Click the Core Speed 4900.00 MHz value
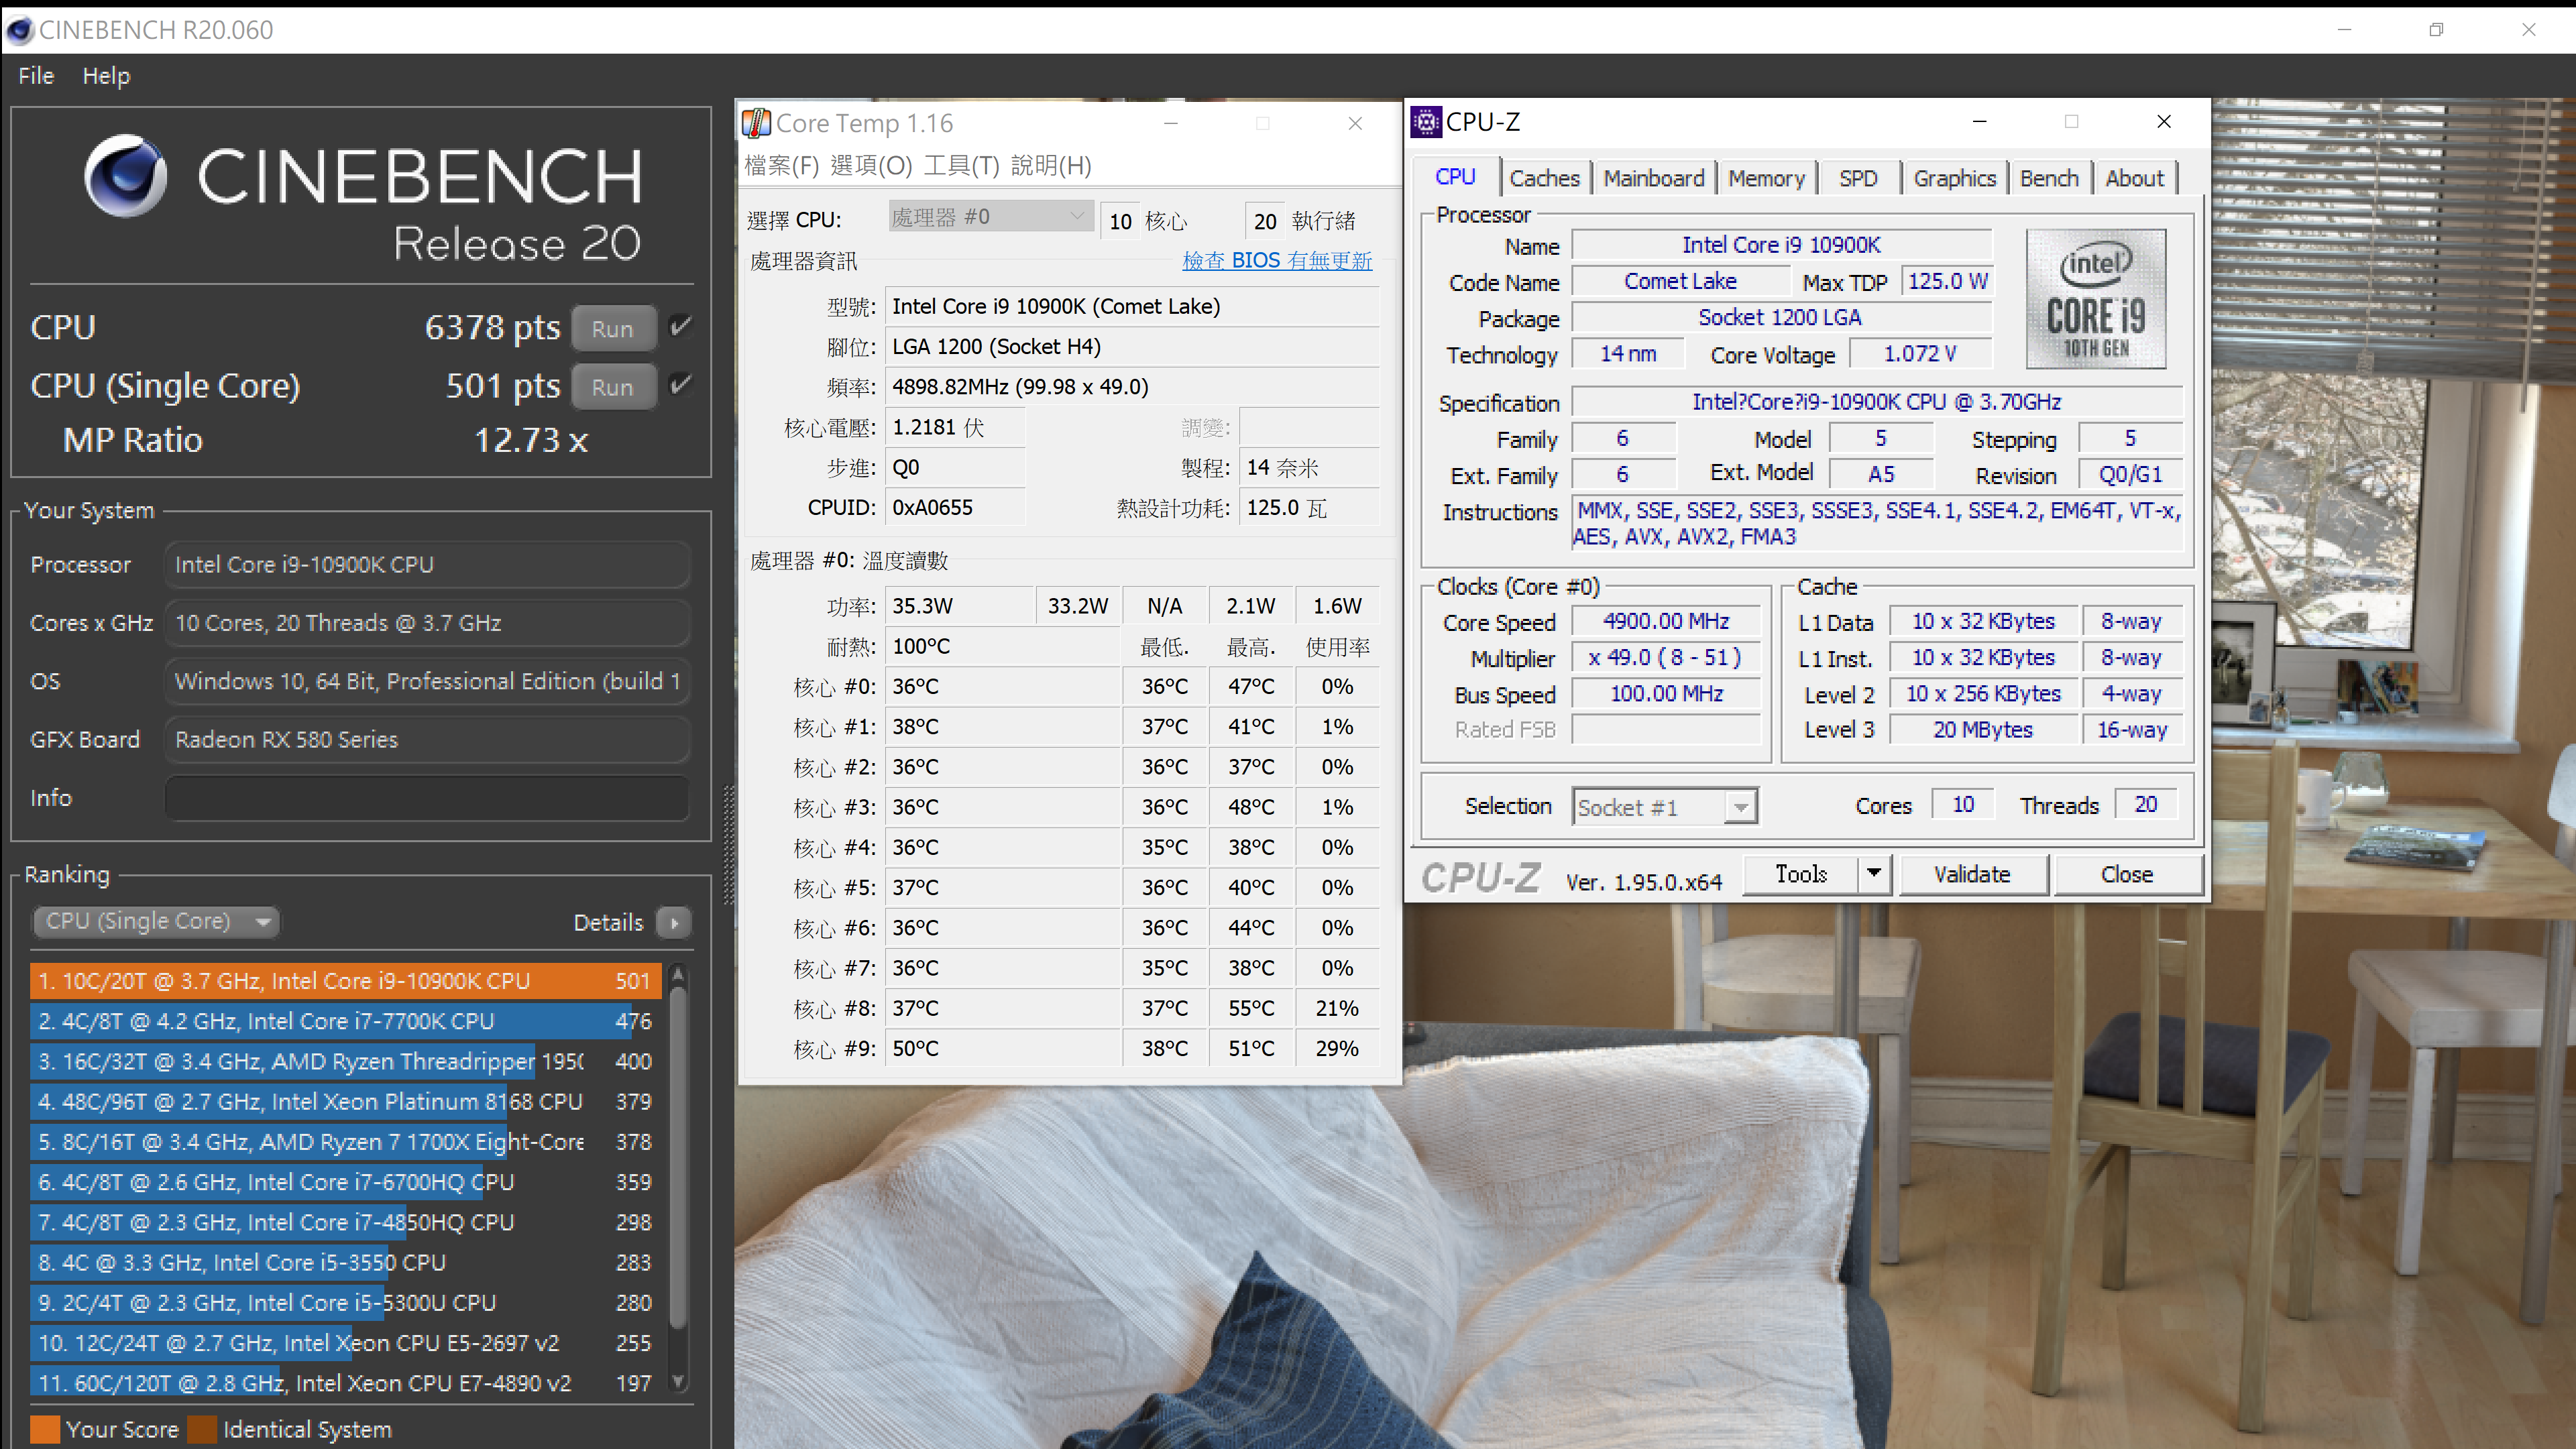The width and height of the screenshot is (2576, 1449). pos(1665,621)
